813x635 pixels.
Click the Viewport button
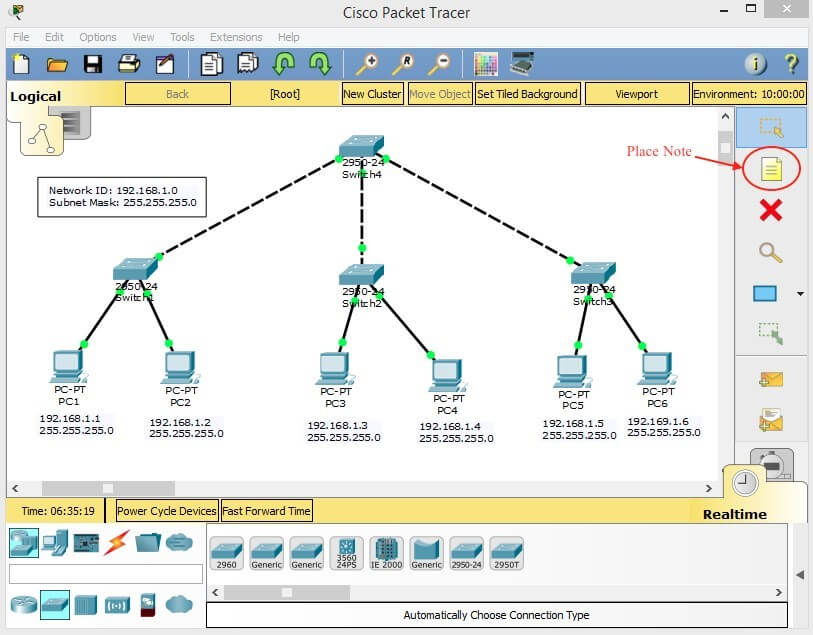pyautogui.click(x=636, y=94)
